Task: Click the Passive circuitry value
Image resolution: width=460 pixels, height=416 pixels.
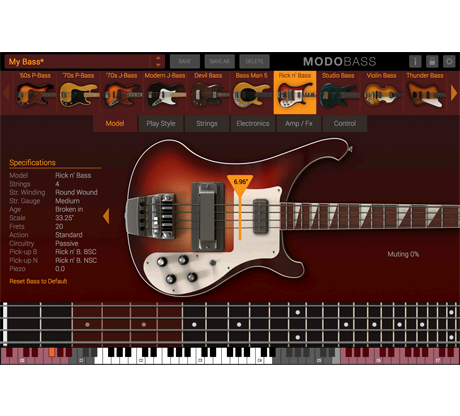Action: [x=67, y=243]
